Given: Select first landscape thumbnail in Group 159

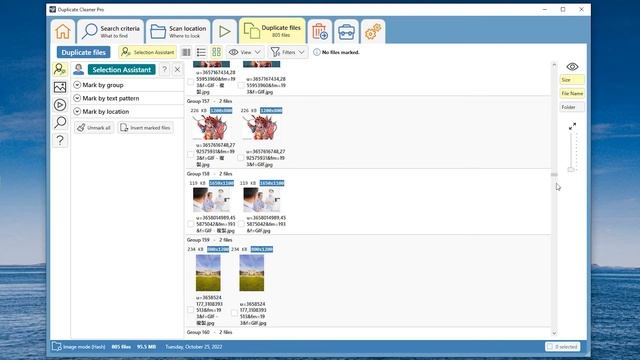Looking at the screenshot, I should pos(208,273).
